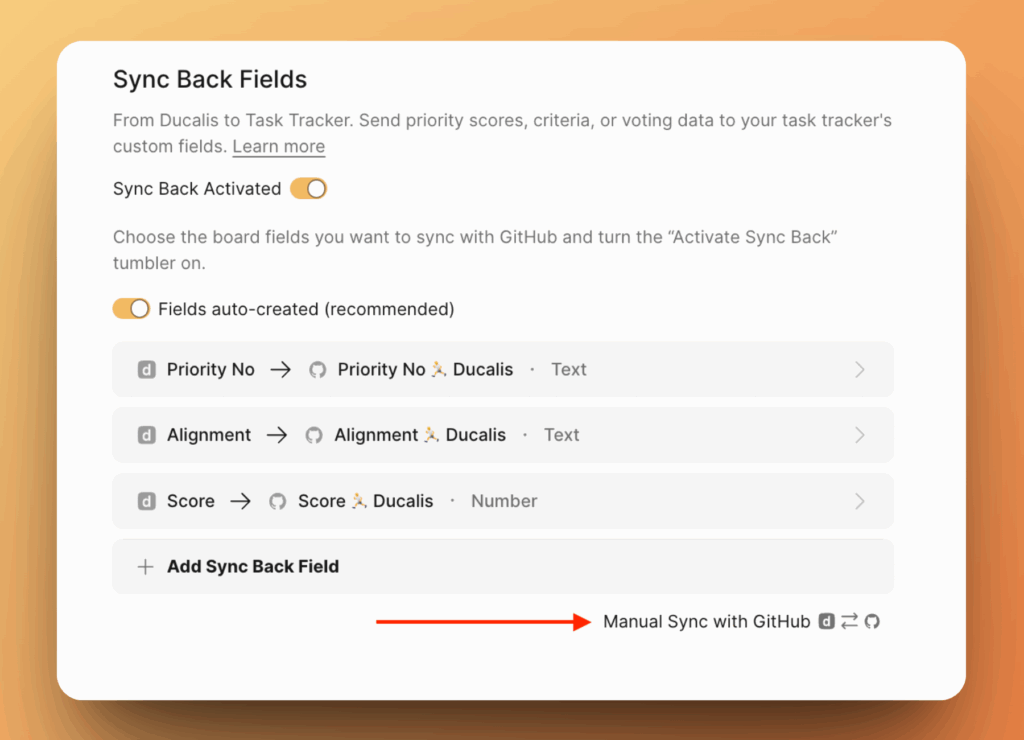Viewport: 1024px width, 740px height.
Task: Open the Learn more link
Action: tap(278, 147)
